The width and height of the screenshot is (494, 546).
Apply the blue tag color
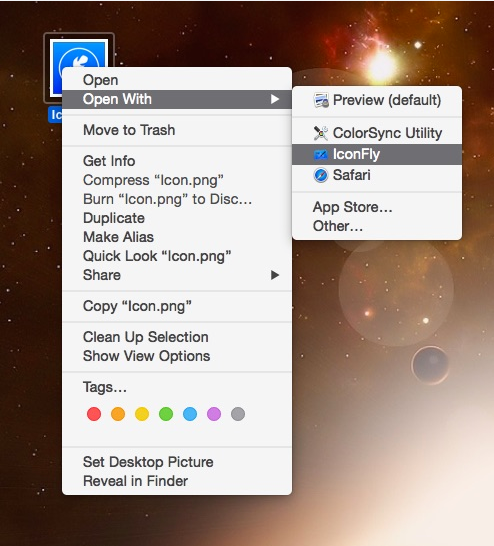(190, 414)
